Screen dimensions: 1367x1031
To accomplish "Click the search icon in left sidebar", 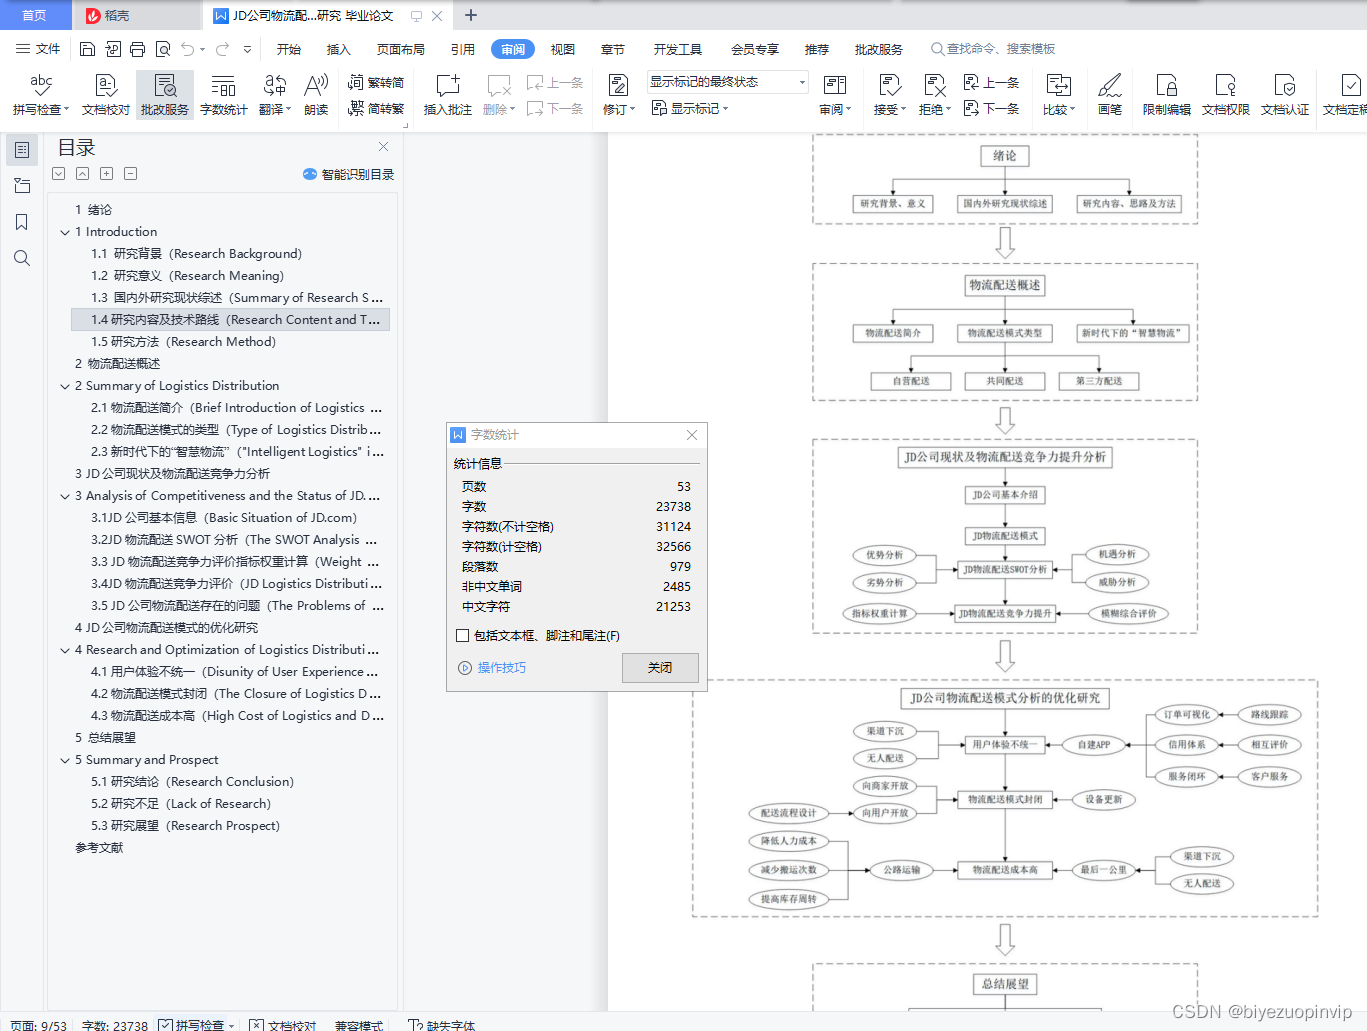I will coord(22,258).
